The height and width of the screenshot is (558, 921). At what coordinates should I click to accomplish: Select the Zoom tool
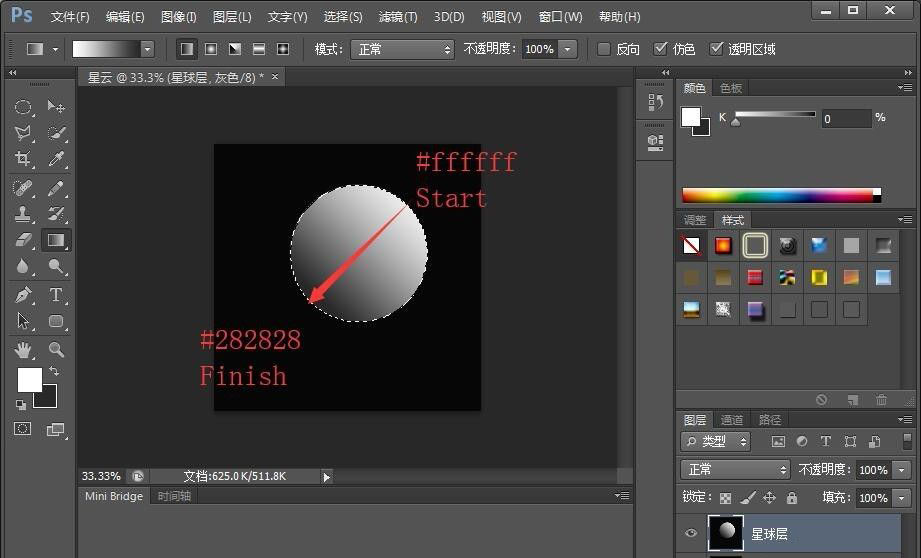pos(56,350)
